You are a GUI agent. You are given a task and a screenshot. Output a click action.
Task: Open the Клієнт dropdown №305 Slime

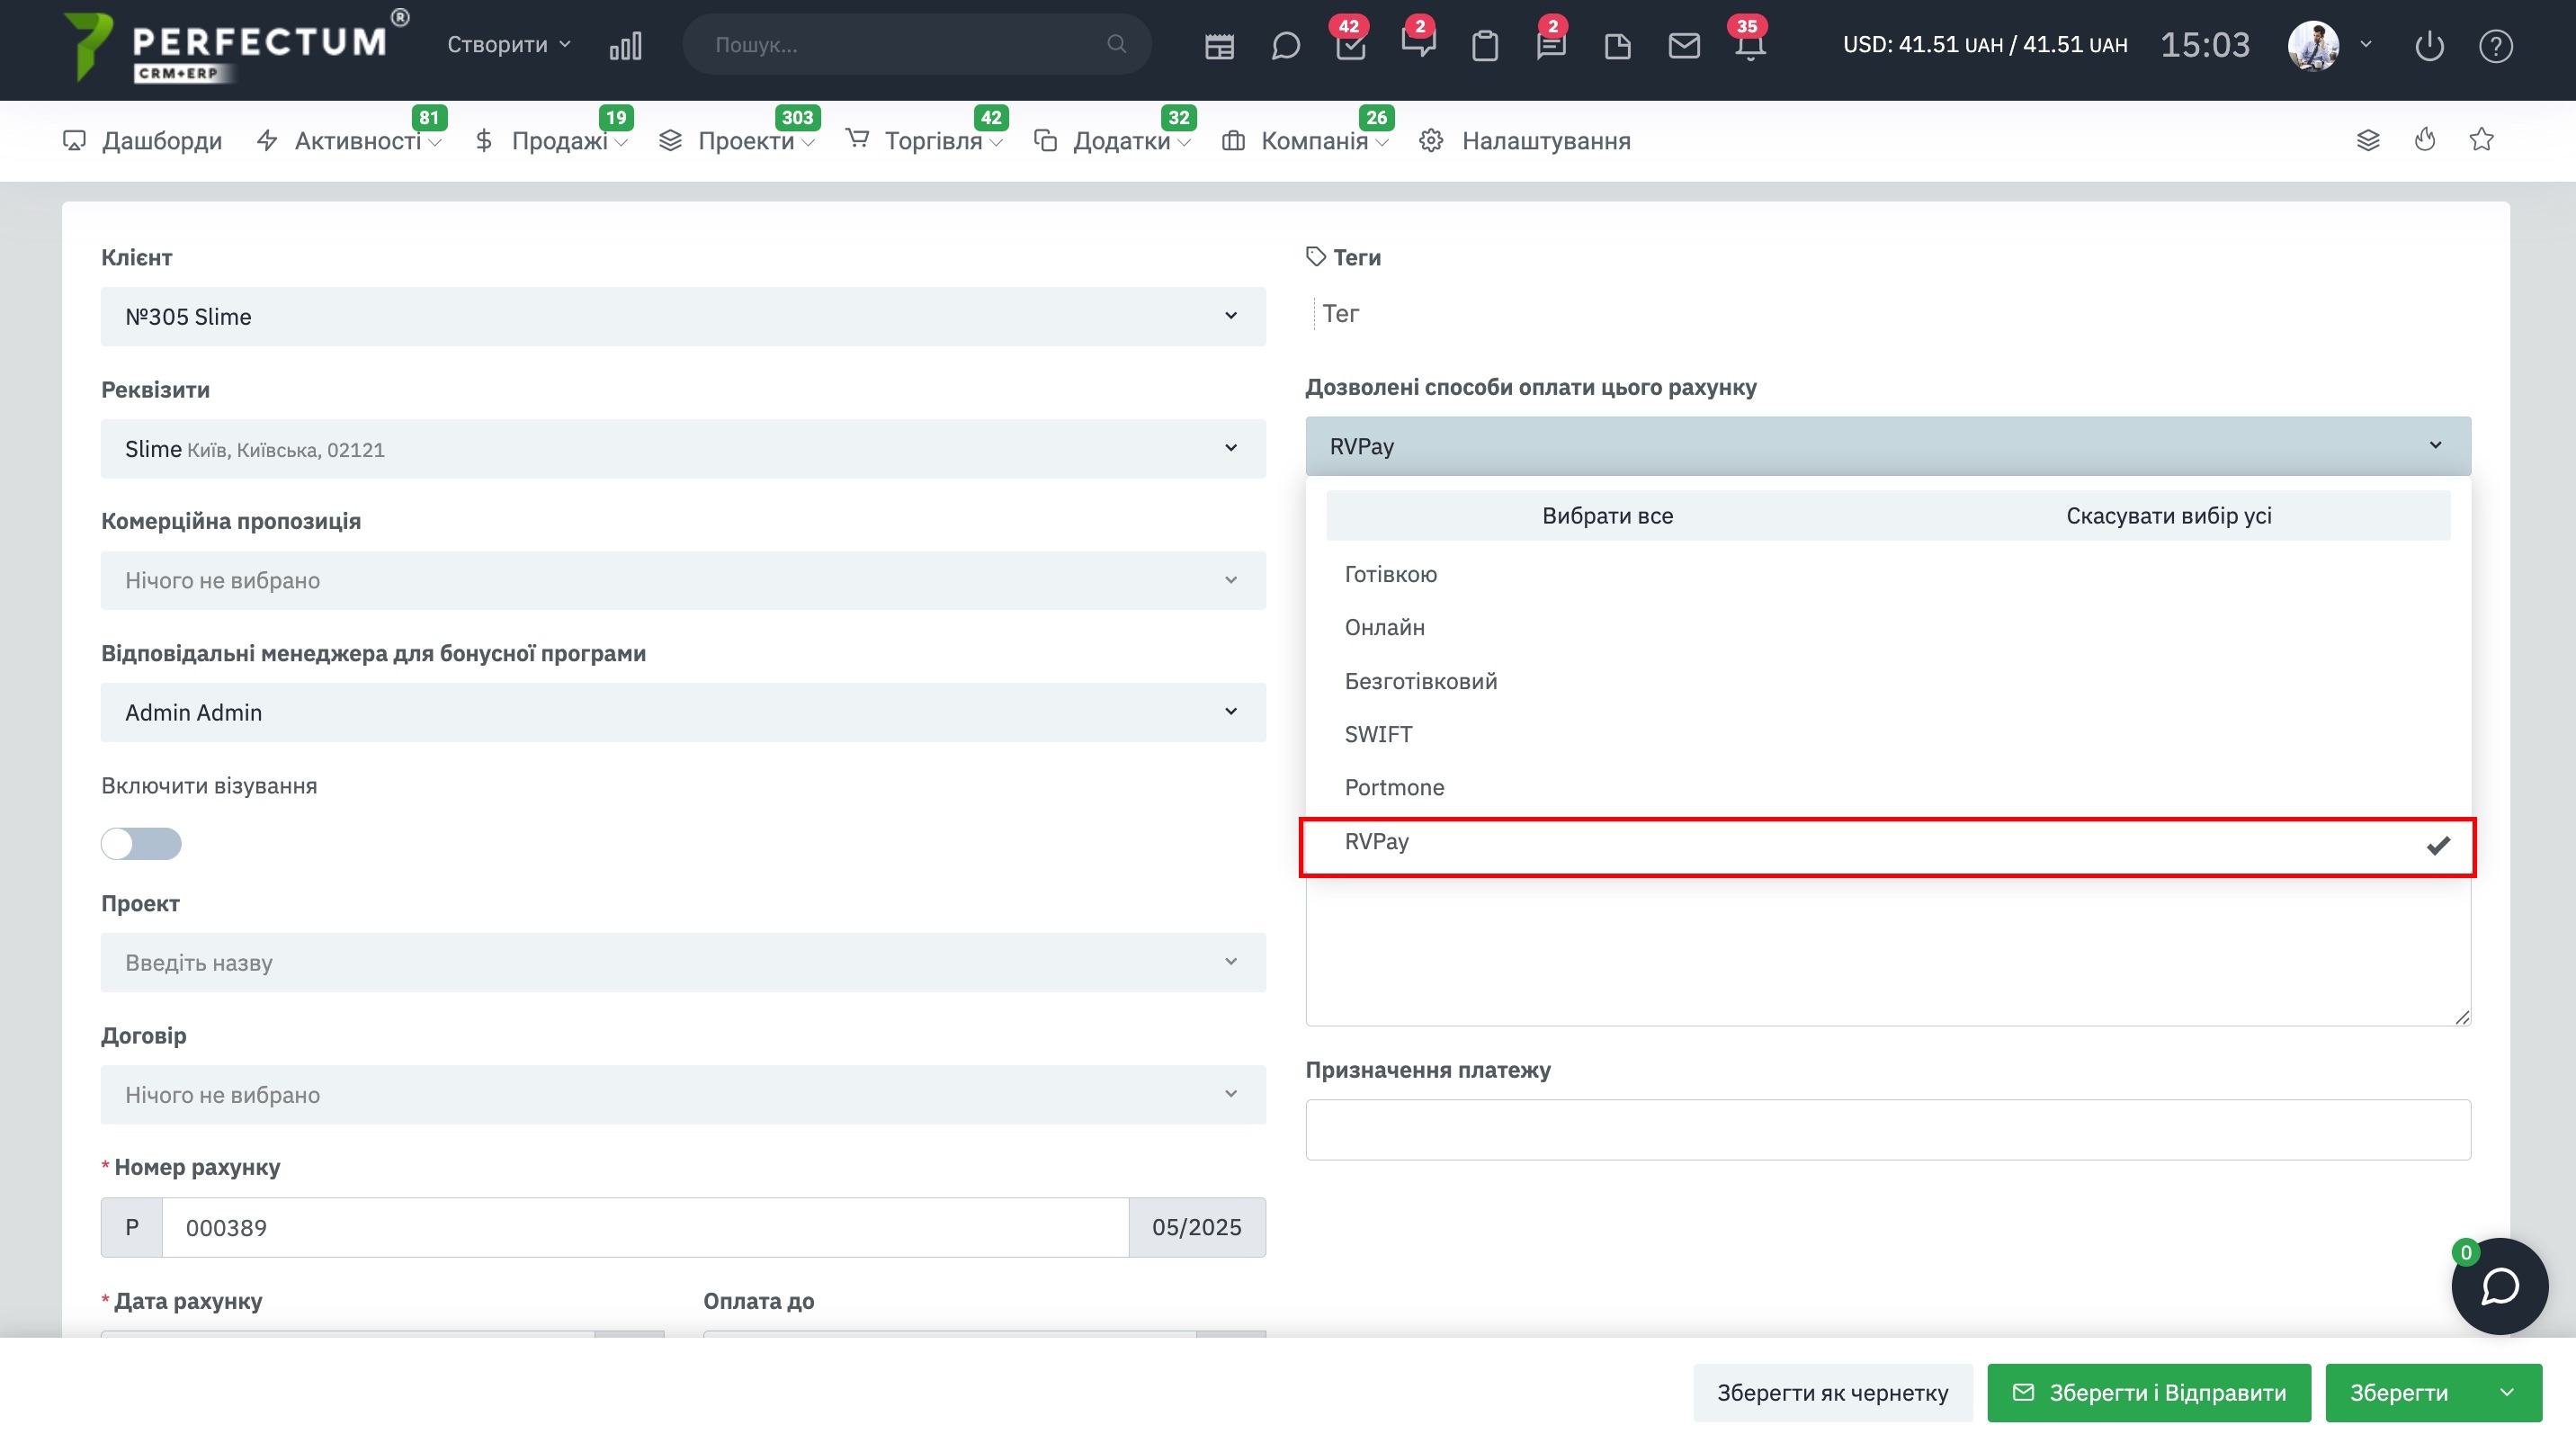coord(683,317)
